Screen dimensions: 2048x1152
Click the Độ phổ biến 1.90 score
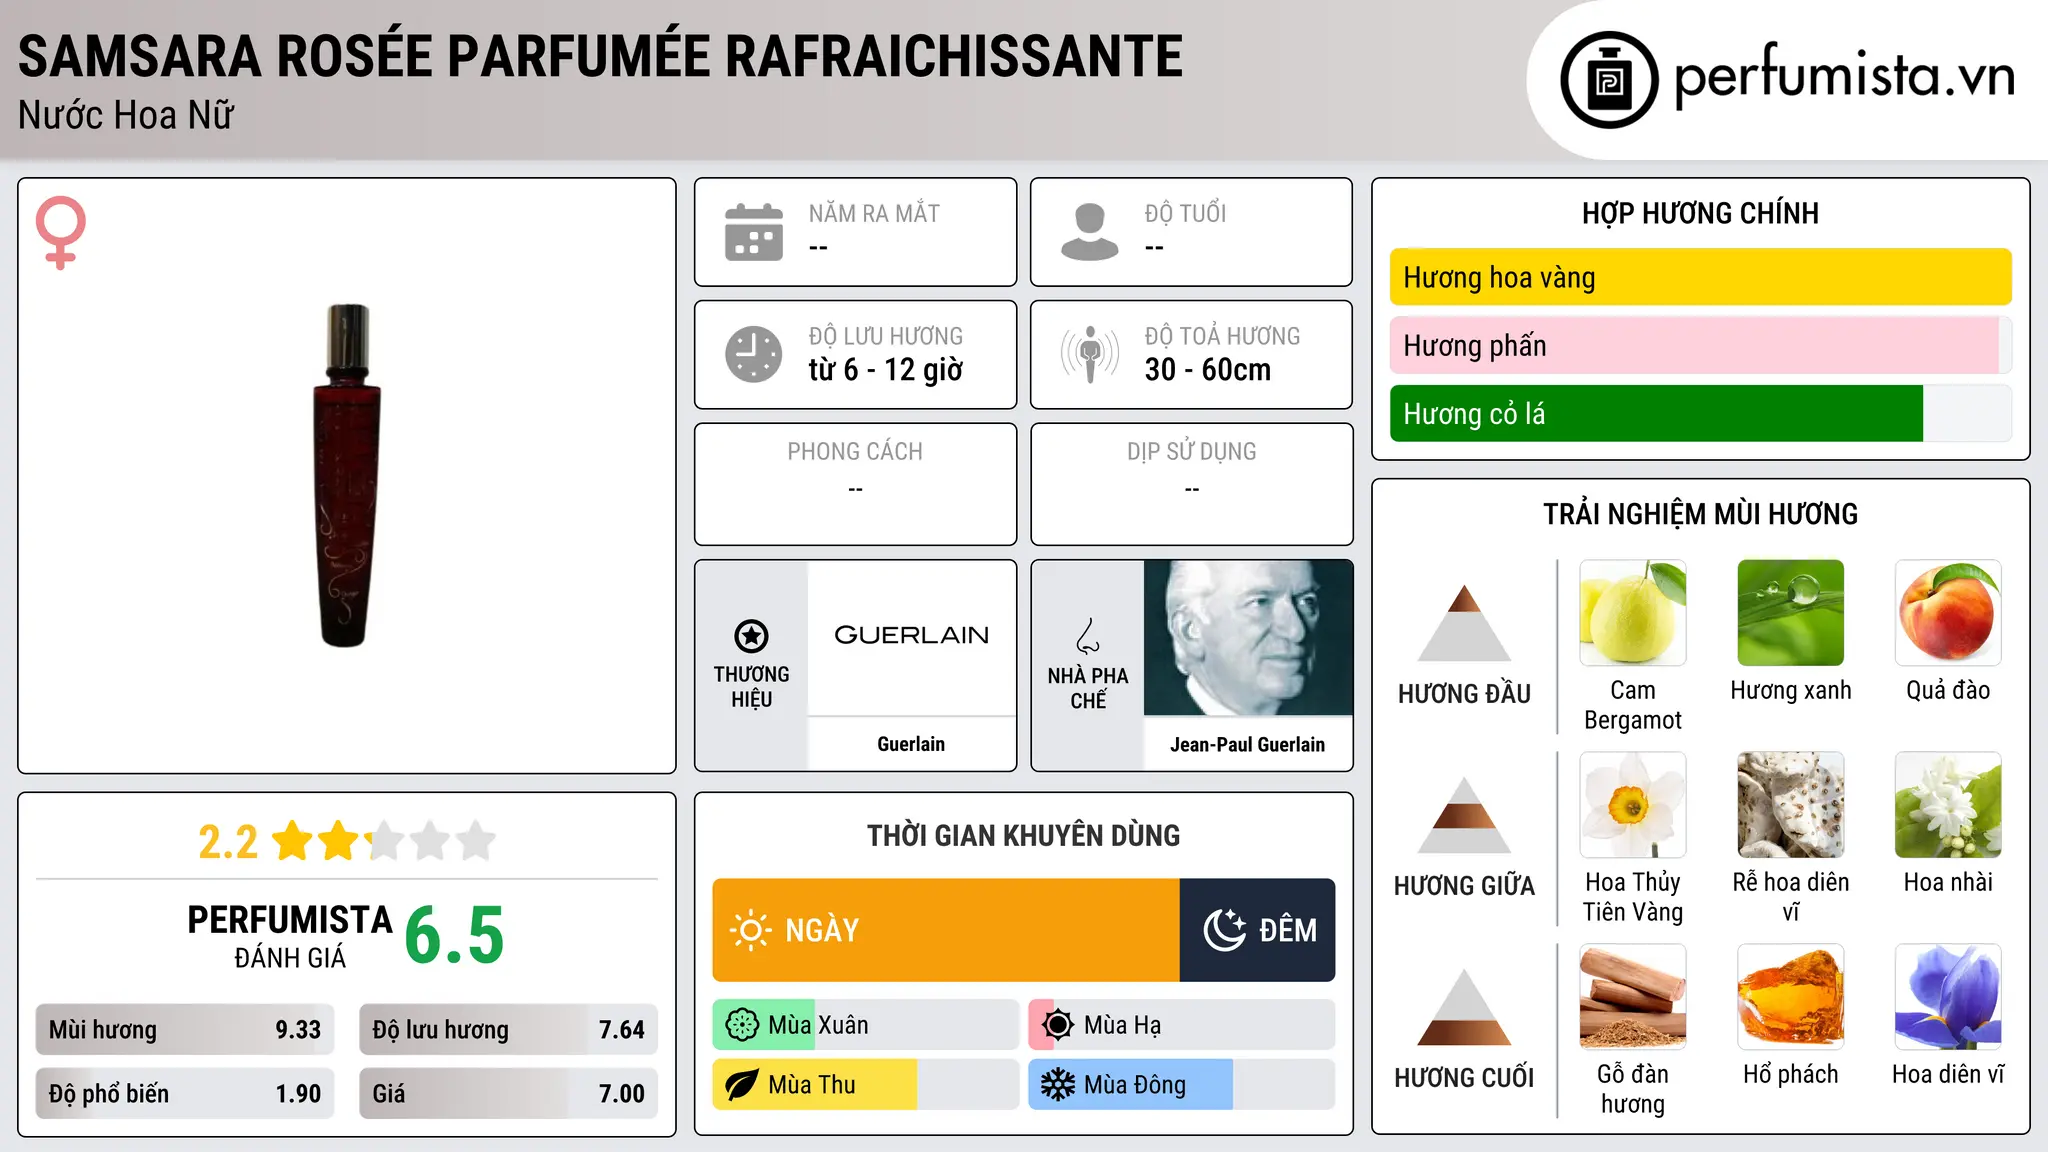tap(185, 1094)
